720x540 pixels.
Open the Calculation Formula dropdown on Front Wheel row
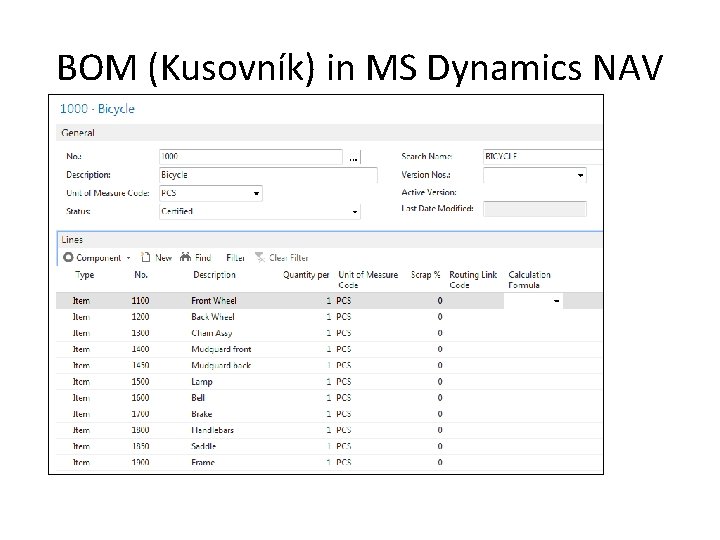coord(556,301)
